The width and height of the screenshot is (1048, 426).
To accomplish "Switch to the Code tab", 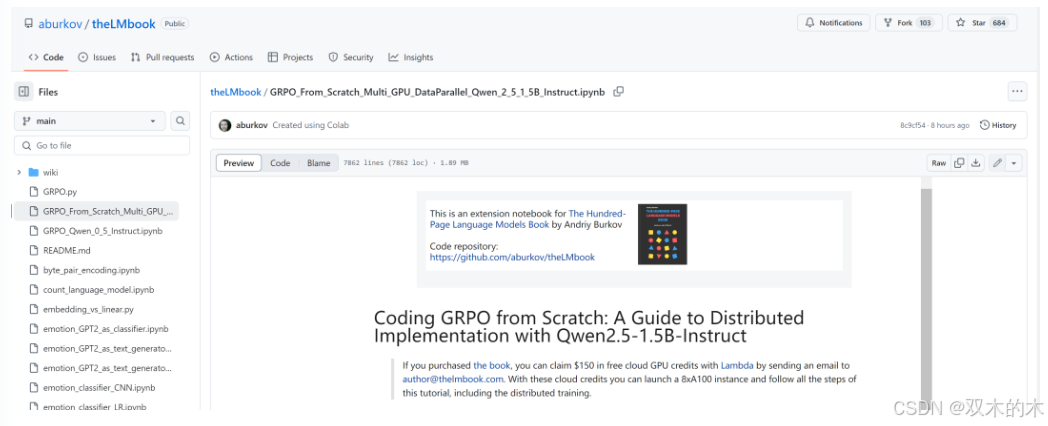I will (x=46, y=58).
